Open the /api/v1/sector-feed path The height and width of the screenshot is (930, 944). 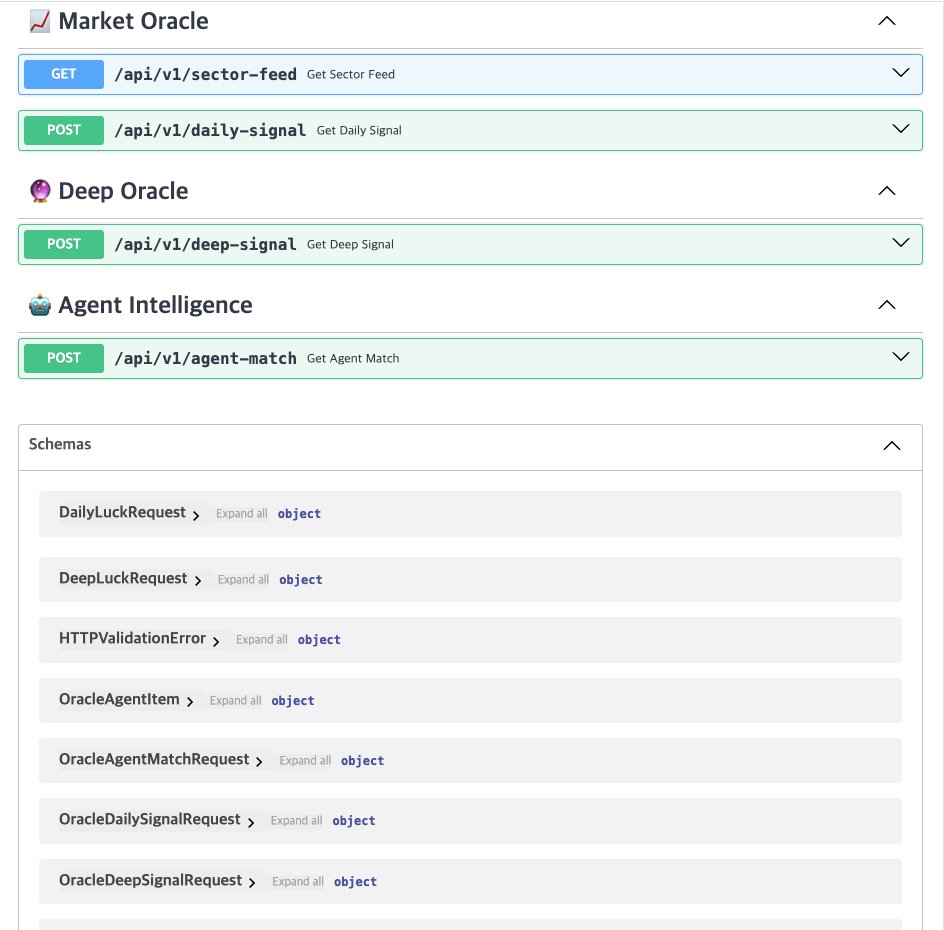(x=205, y=74)
